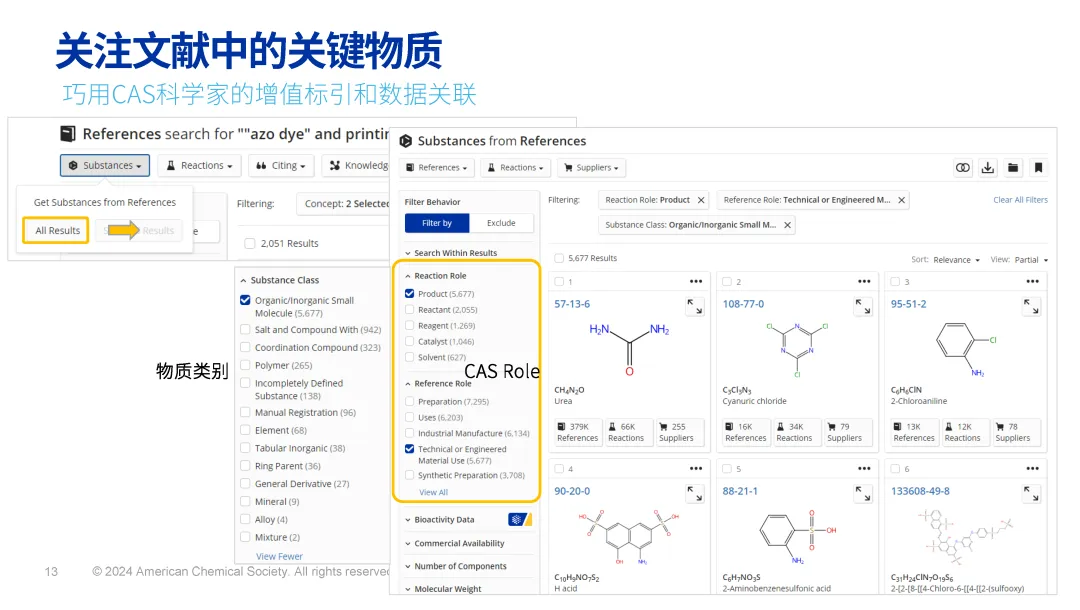This screenshot has width=1080, height=610.
Task: Uncheck Organic/Inorganic Small Molecule class
Action: pos(245,300)
